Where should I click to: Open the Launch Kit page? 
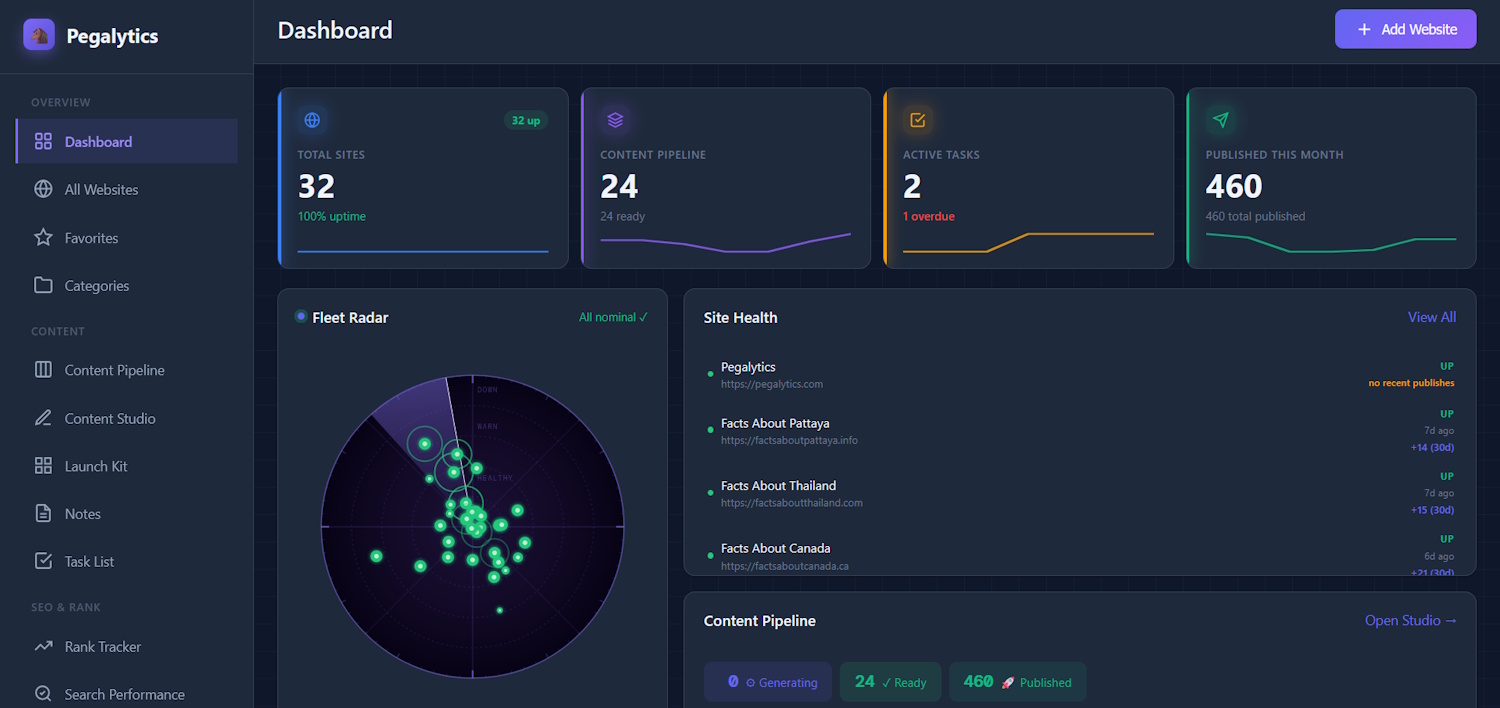(x=127, y=466)
